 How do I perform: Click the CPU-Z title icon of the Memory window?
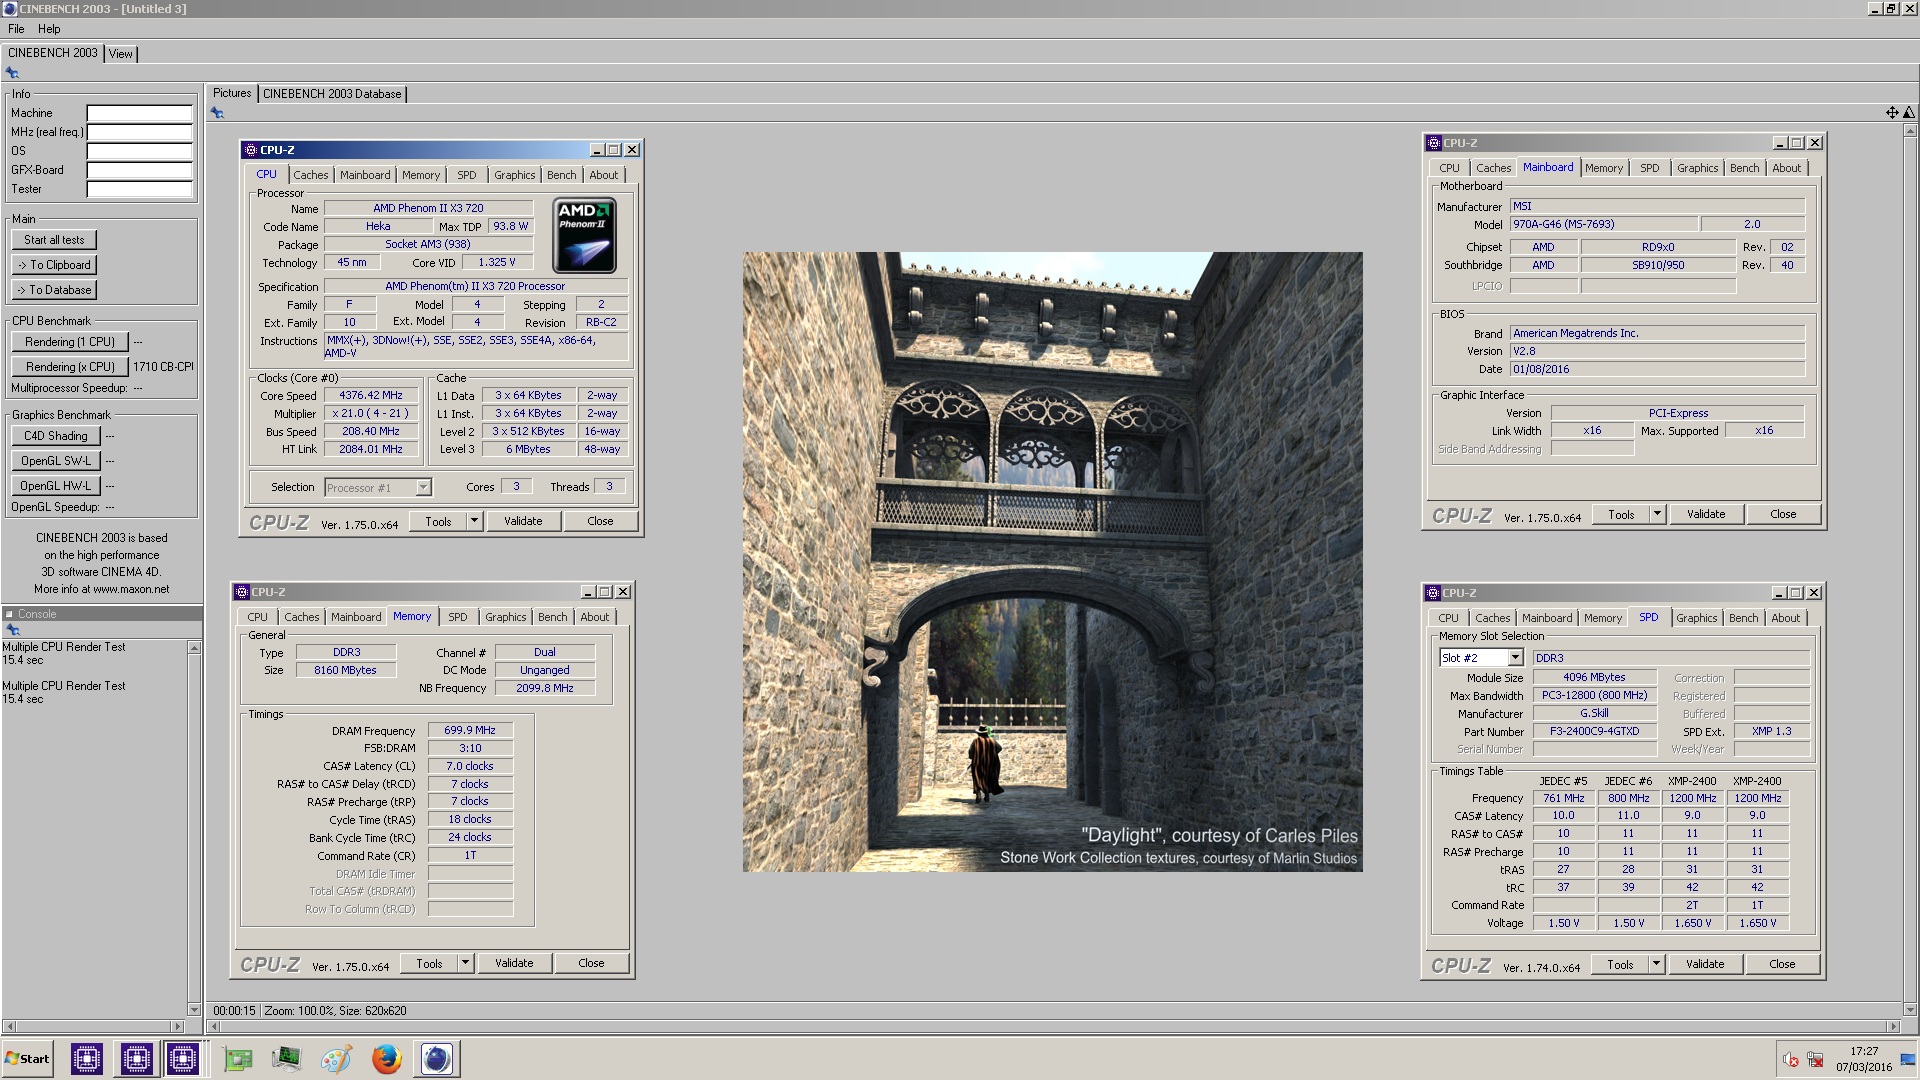pyautogui.click(x=241, y=592)
